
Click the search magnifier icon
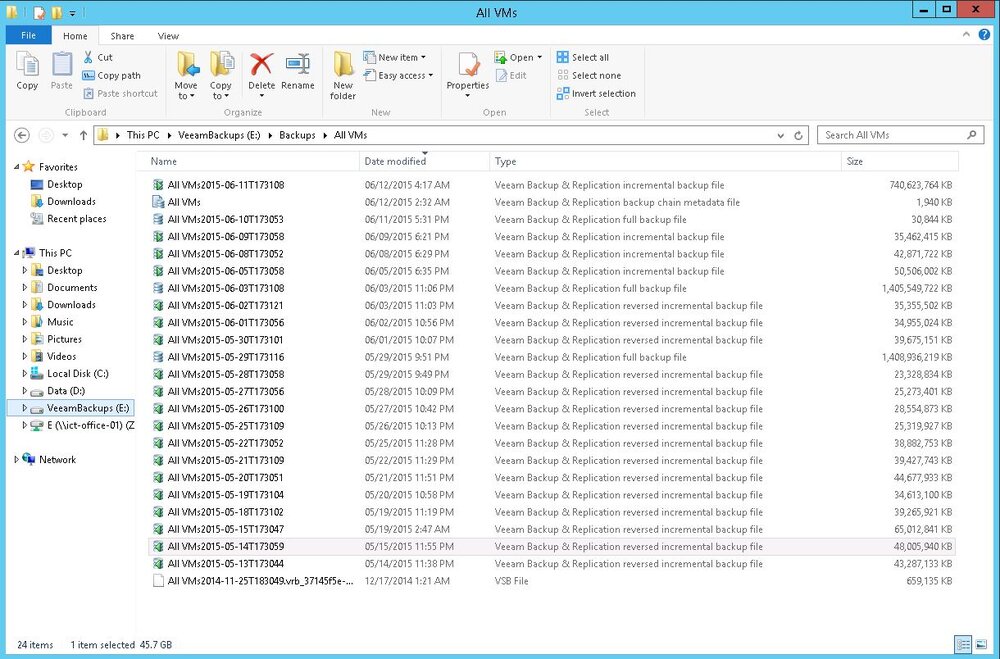[x=971, y=135]
